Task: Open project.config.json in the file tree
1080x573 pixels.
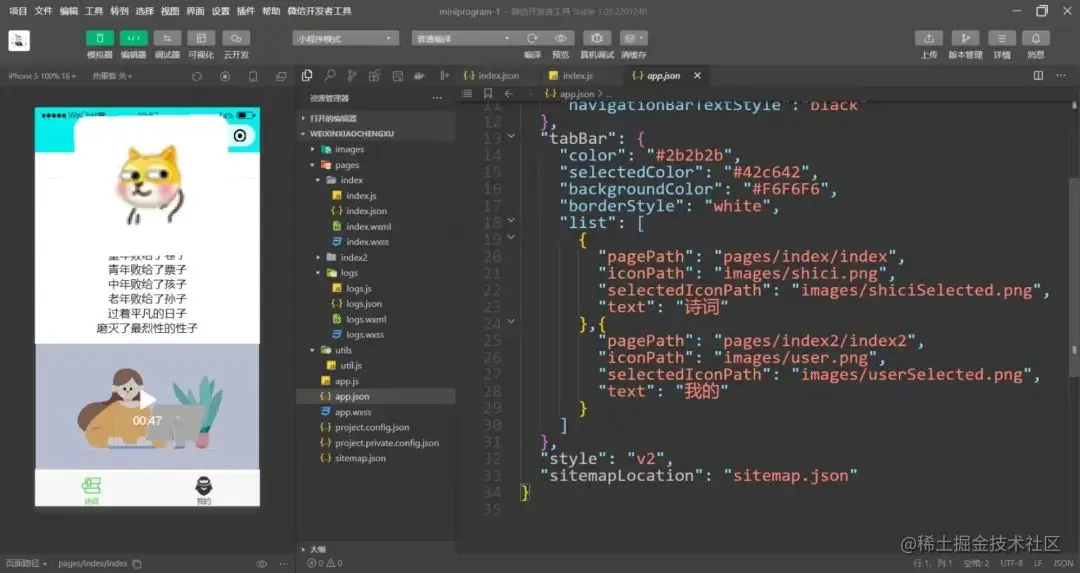Action: [x=372, y=428]
